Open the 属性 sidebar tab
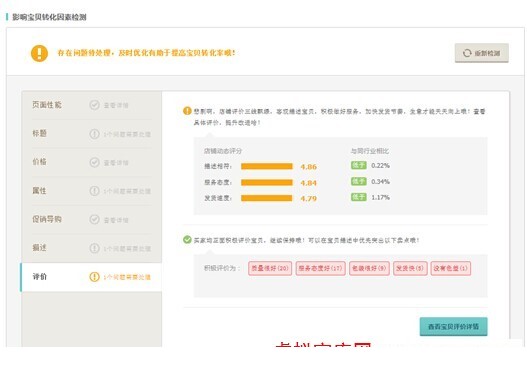The width and height of the screenshot is (527, 370). pos(91,191)
